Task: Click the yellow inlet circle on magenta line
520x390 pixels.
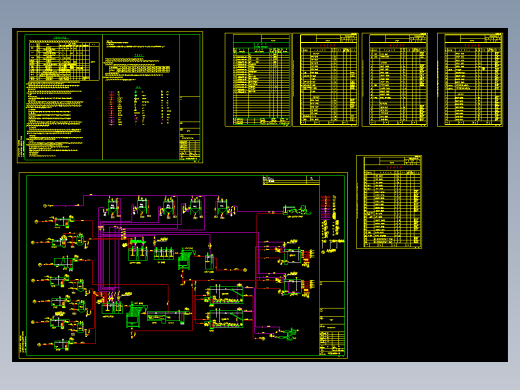Action: tap(45, 206)
